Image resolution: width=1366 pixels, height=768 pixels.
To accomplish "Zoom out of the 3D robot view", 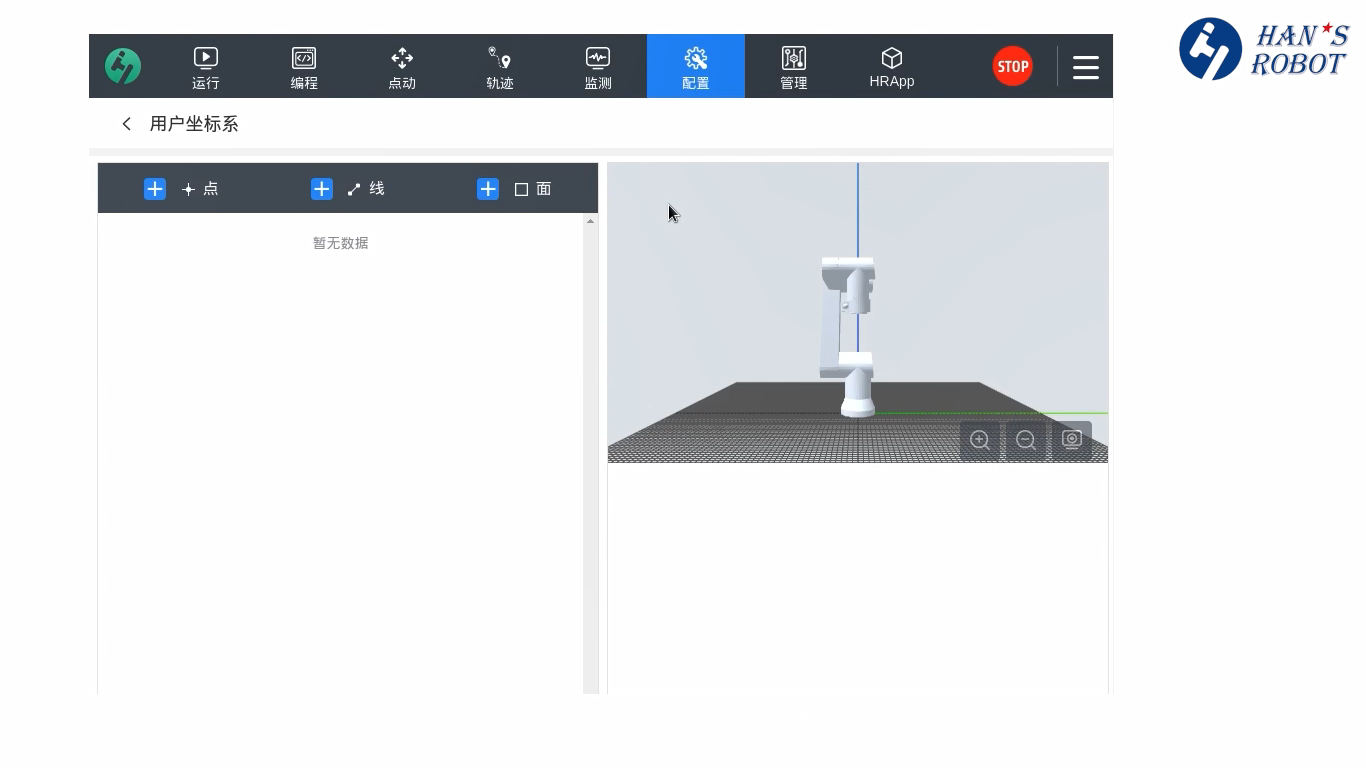I will pos(1026,440).
